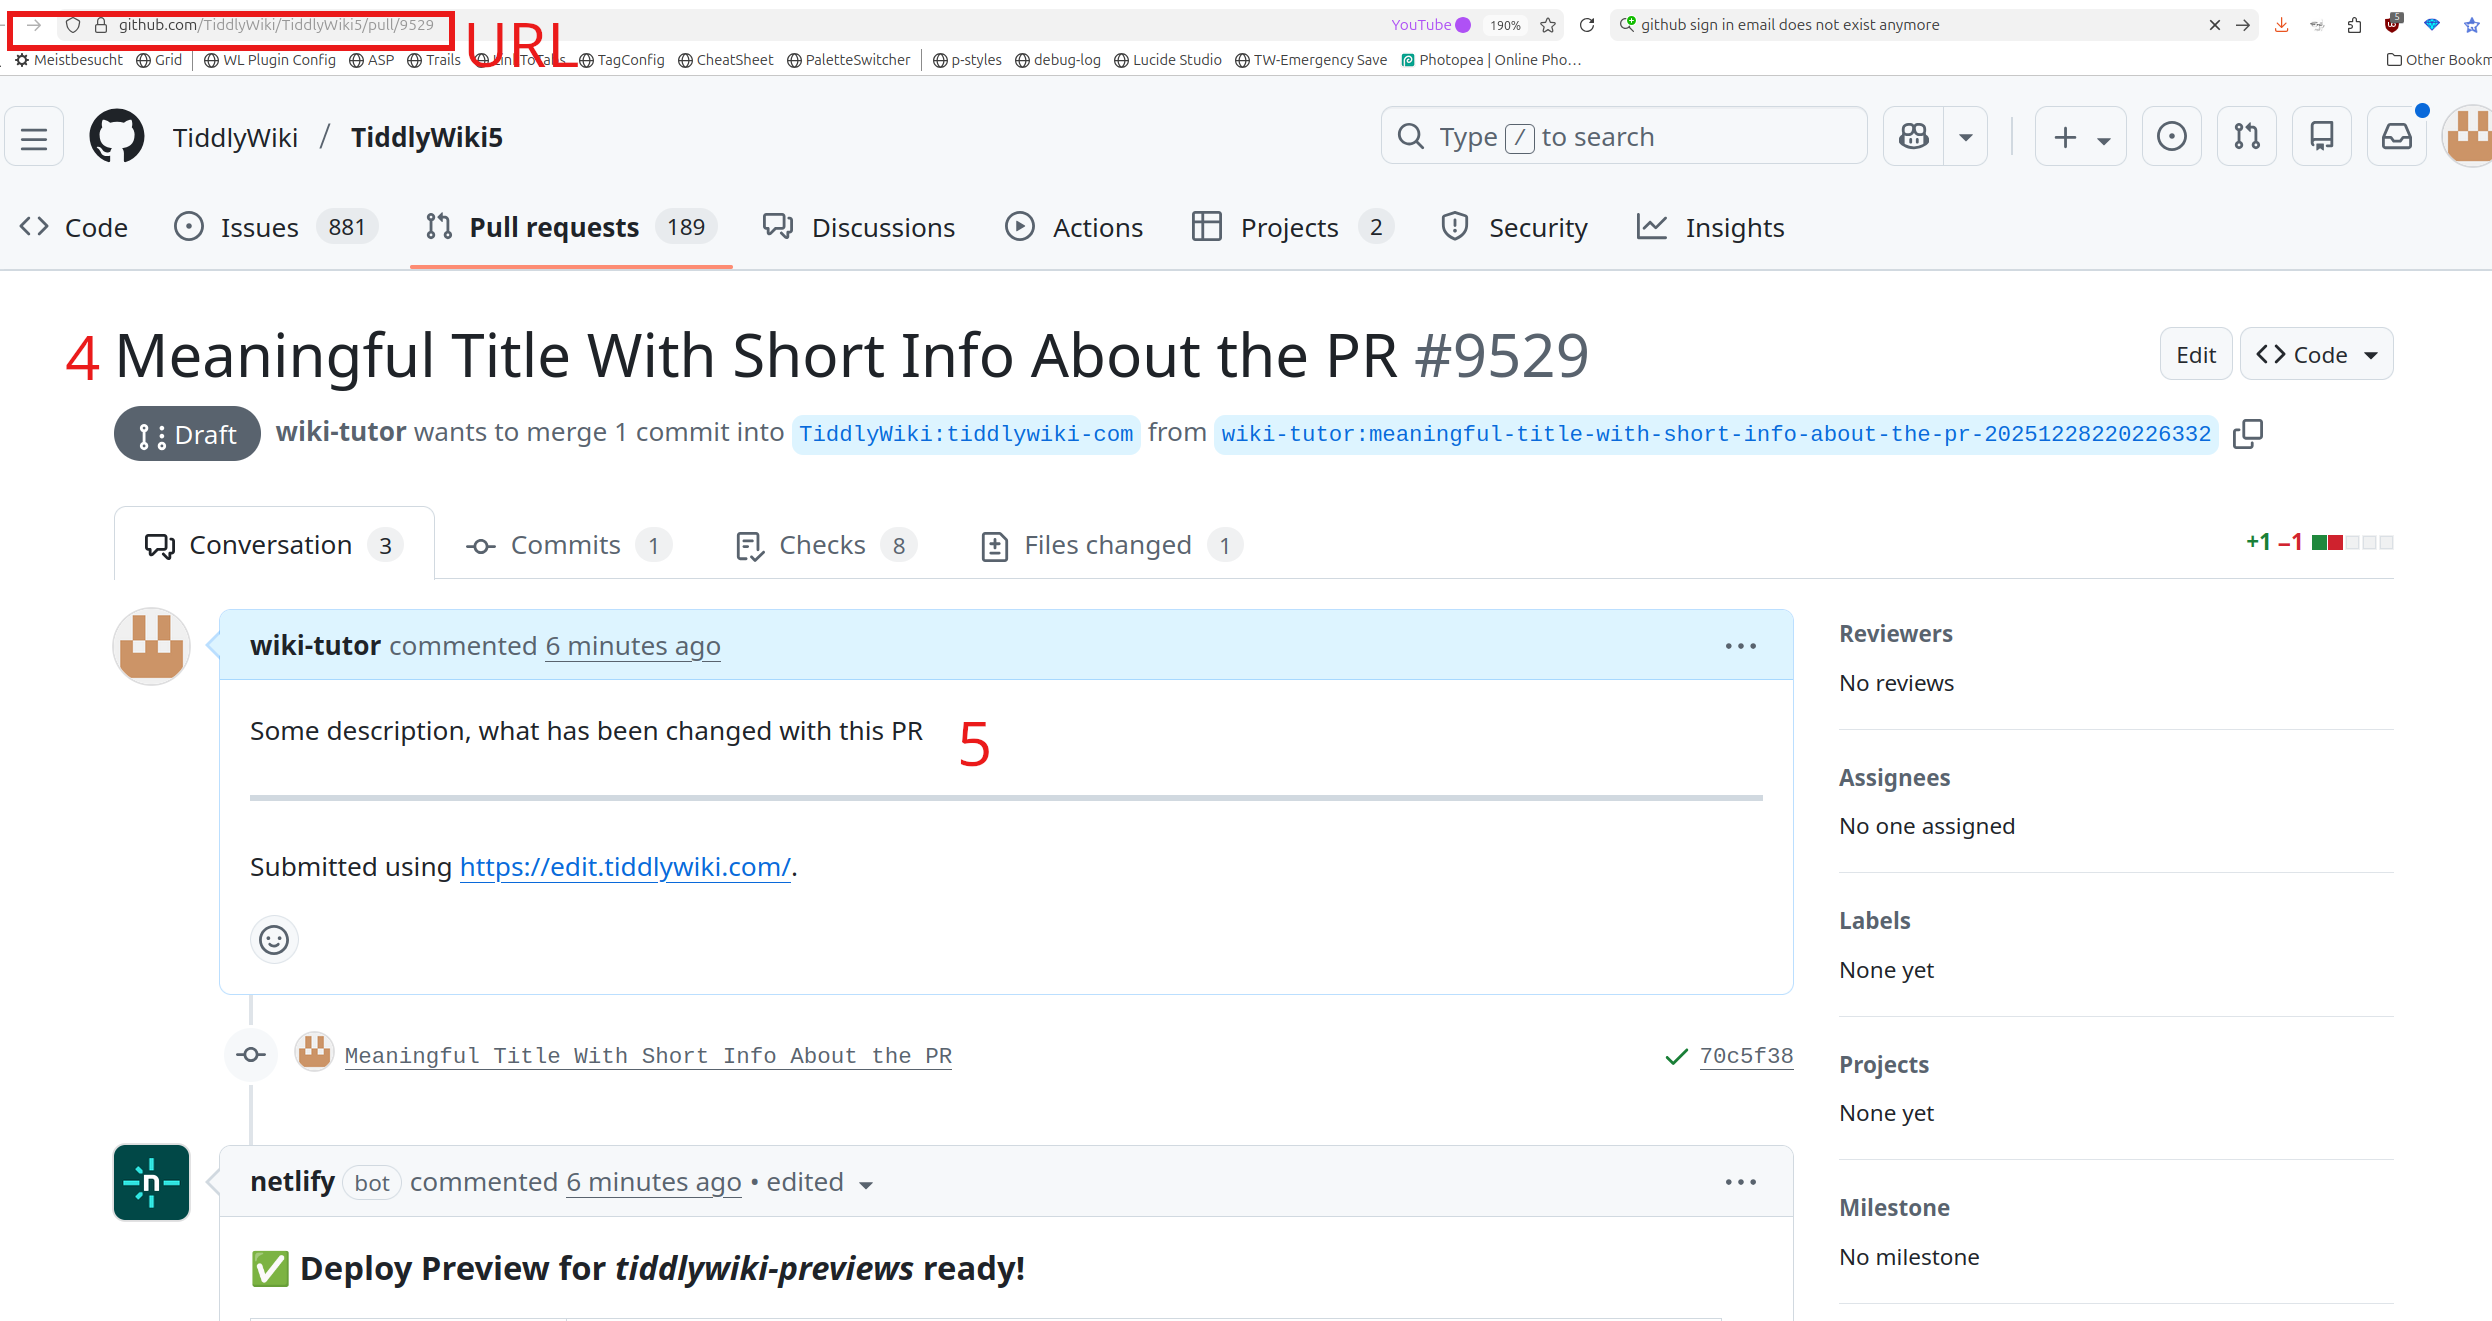Expand the Code dropdown next to Edit
This screenshot has height=1321, width=2492.
click(2316, 355)
